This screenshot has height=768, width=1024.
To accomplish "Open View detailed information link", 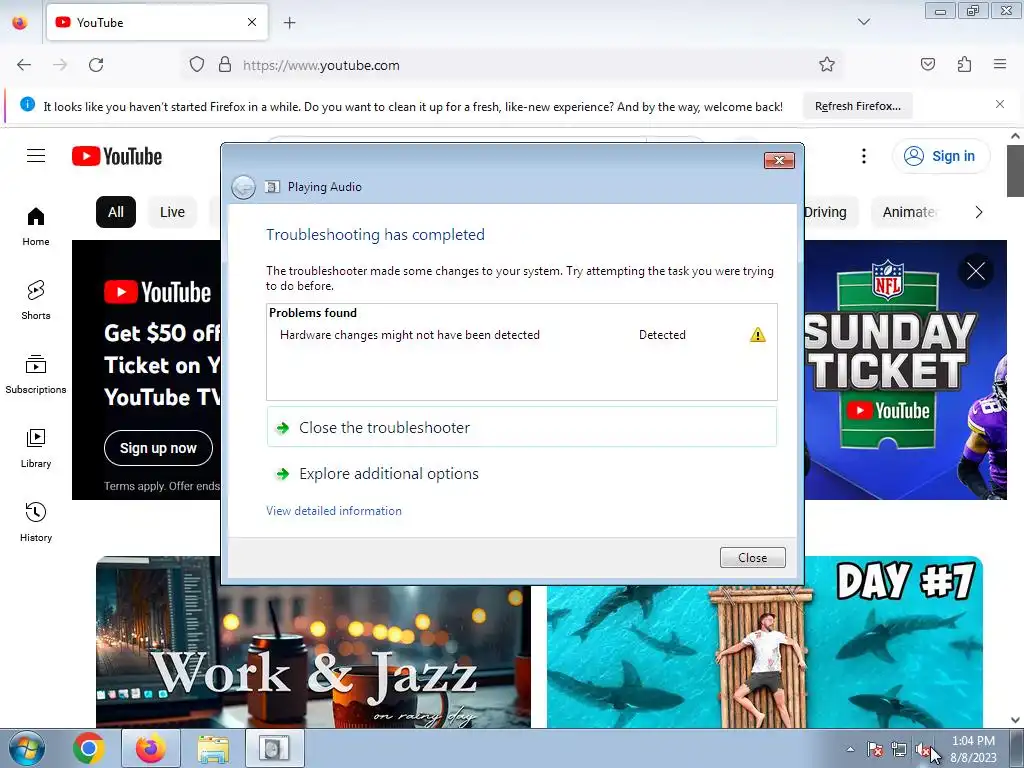I will point(334,511).
